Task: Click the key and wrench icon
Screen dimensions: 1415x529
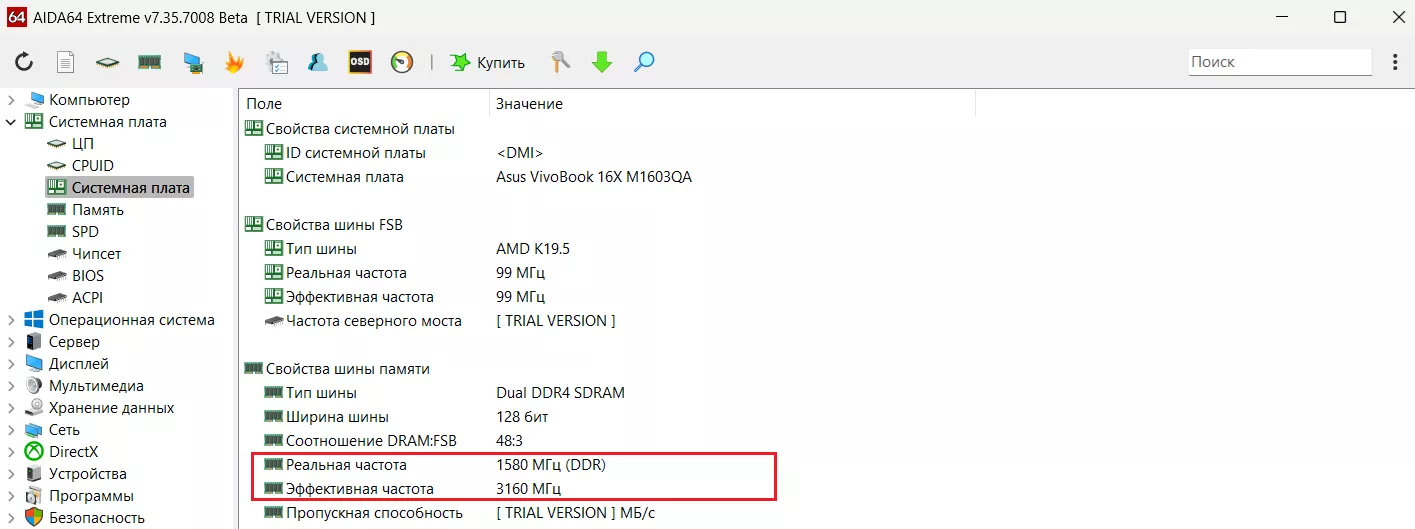Action: pyautogui.click(x=560, y=62)
